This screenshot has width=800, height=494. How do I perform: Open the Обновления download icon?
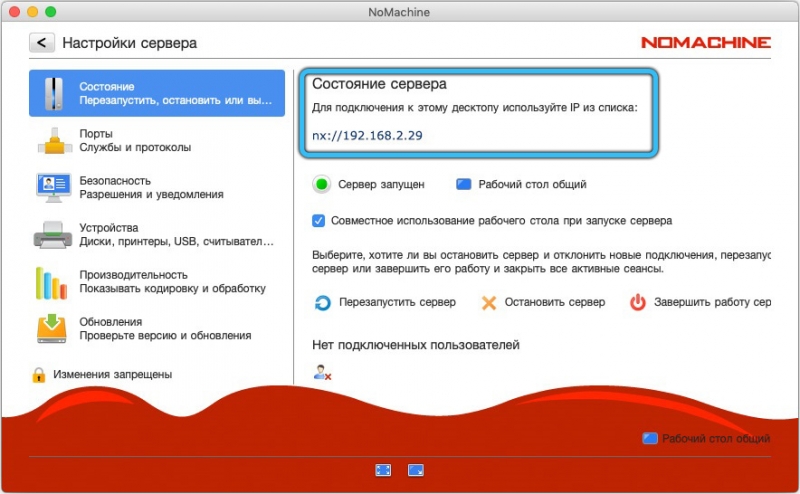click(x=52, y=329)
